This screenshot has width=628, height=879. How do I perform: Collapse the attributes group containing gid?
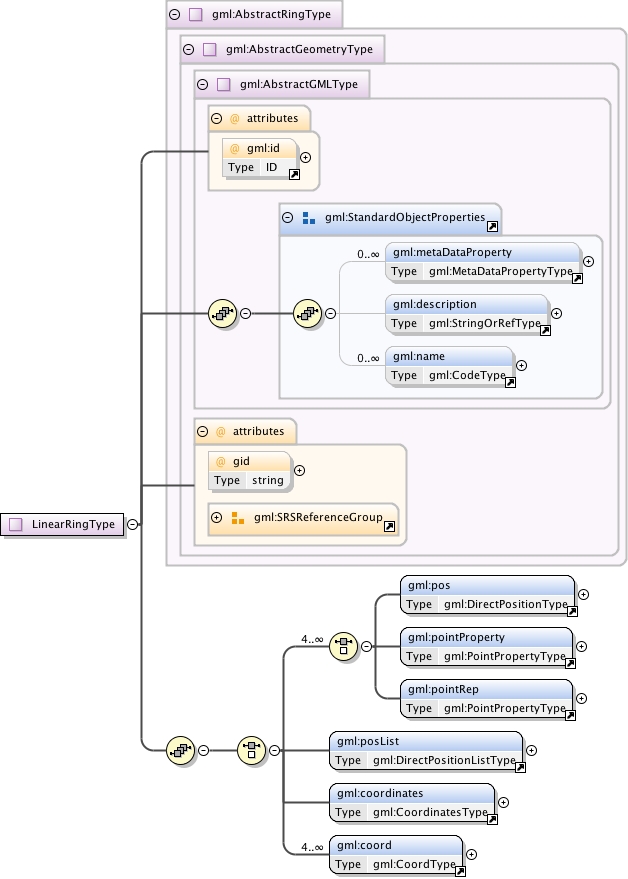click(203, 432)
